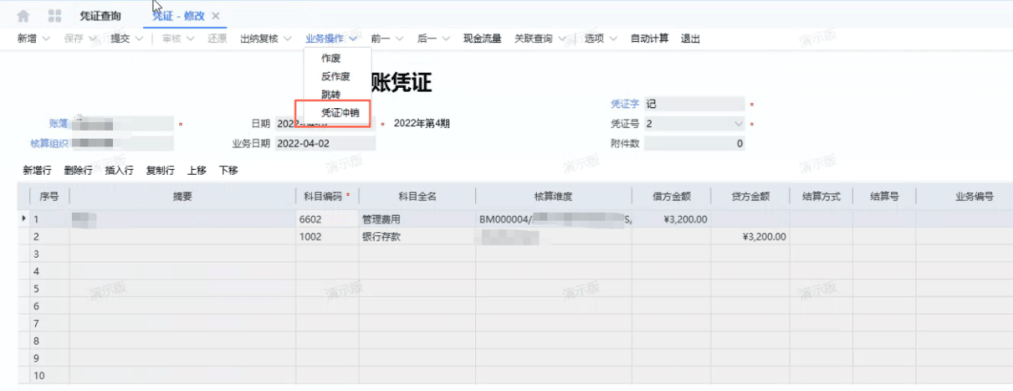Click the 附件数 input field
The width and height of the screenshot is (1013, 391).
click(694, 143)
